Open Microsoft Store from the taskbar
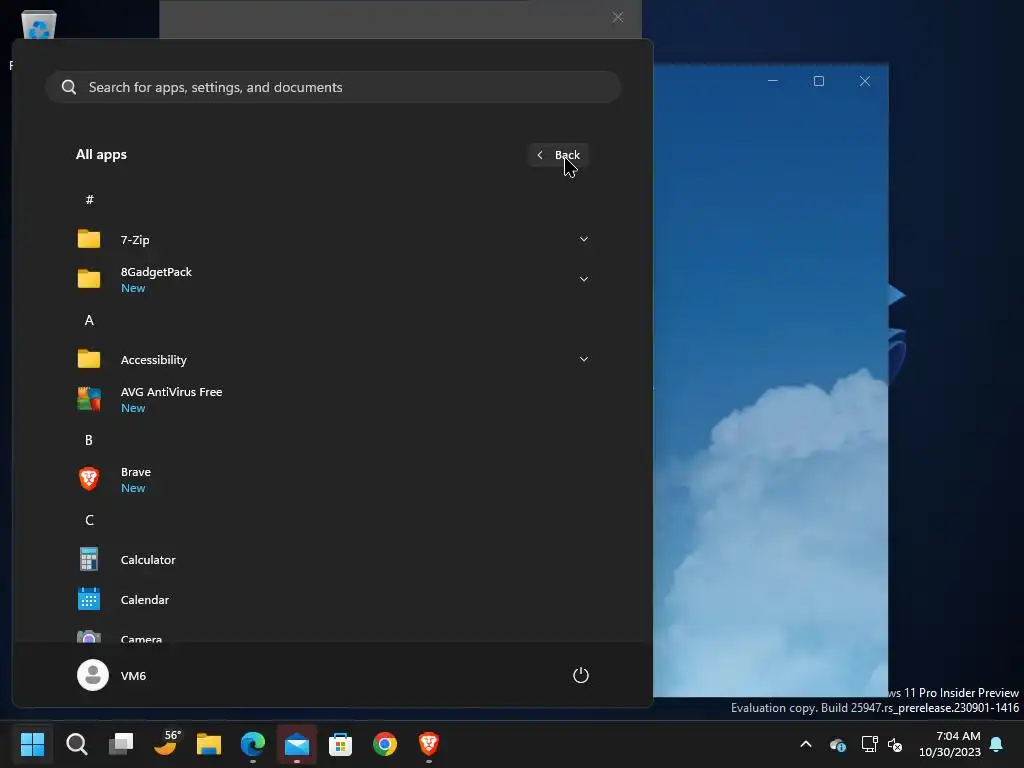Screen dimensions: 1024x768 coord(340,744)
